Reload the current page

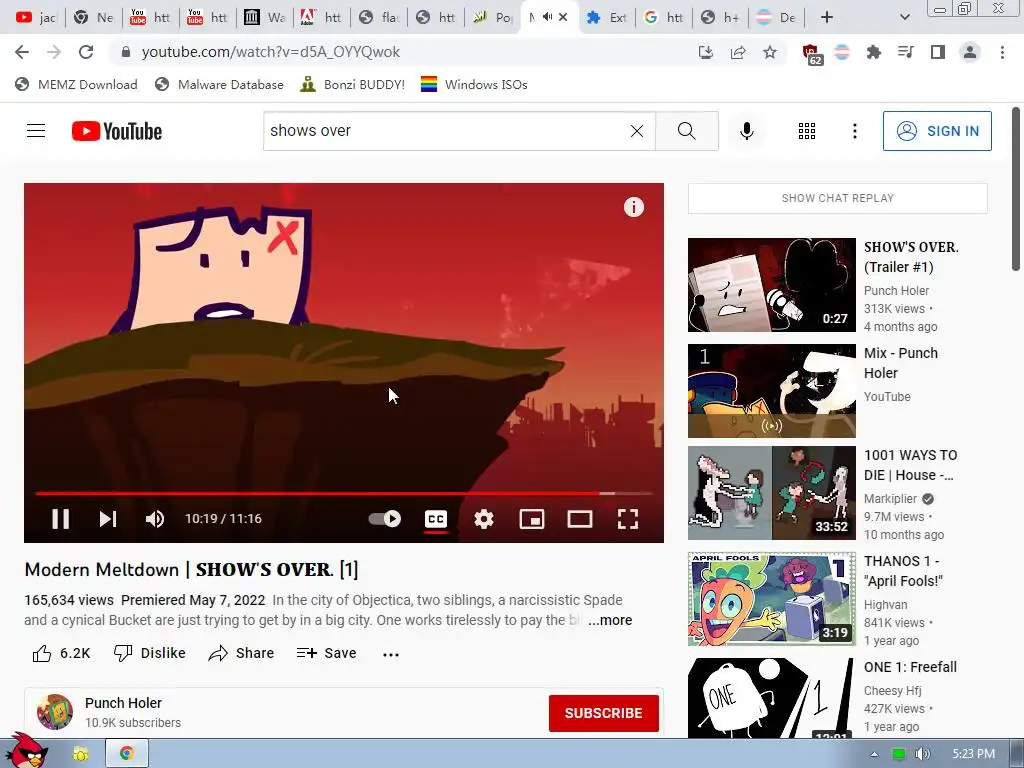point(86,52)
